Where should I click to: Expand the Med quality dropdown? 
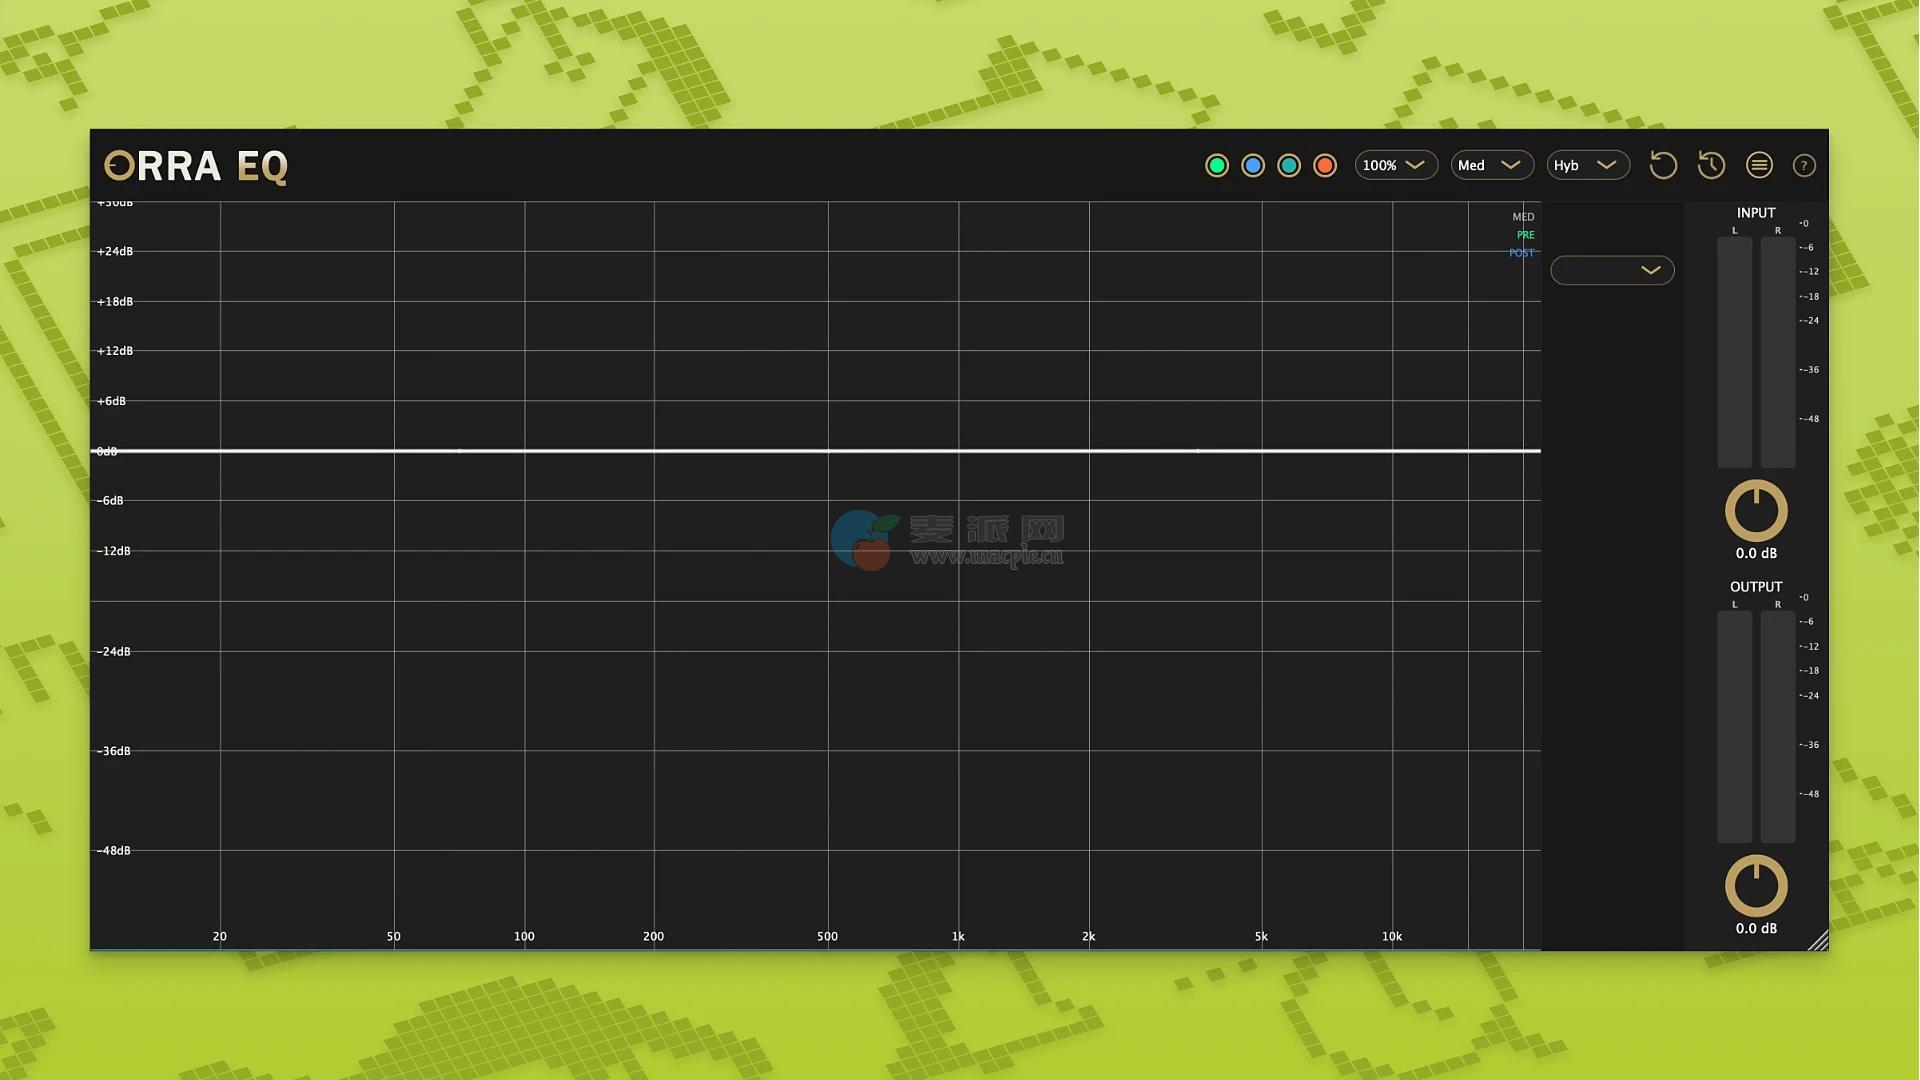point(1491,165)
